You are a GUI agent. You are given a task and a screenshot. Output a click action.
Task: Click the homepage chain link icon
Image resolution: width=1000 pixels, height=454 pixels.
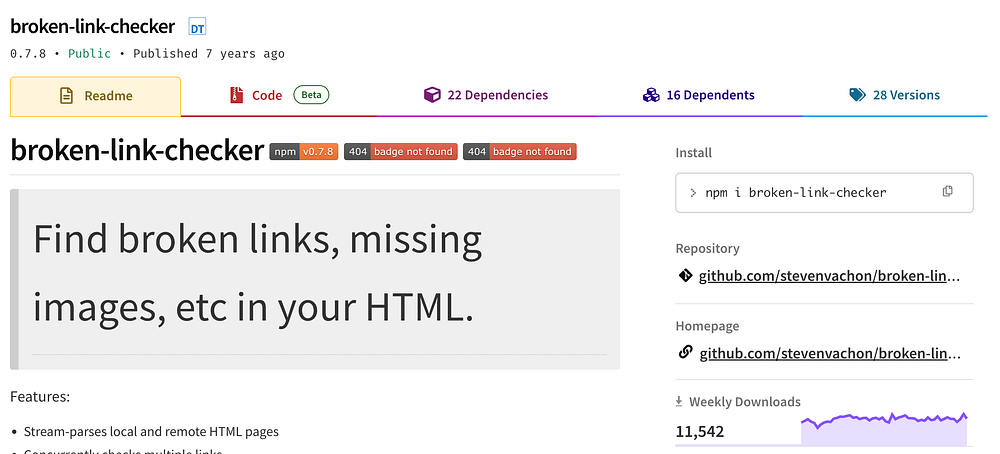pos(685,352)
